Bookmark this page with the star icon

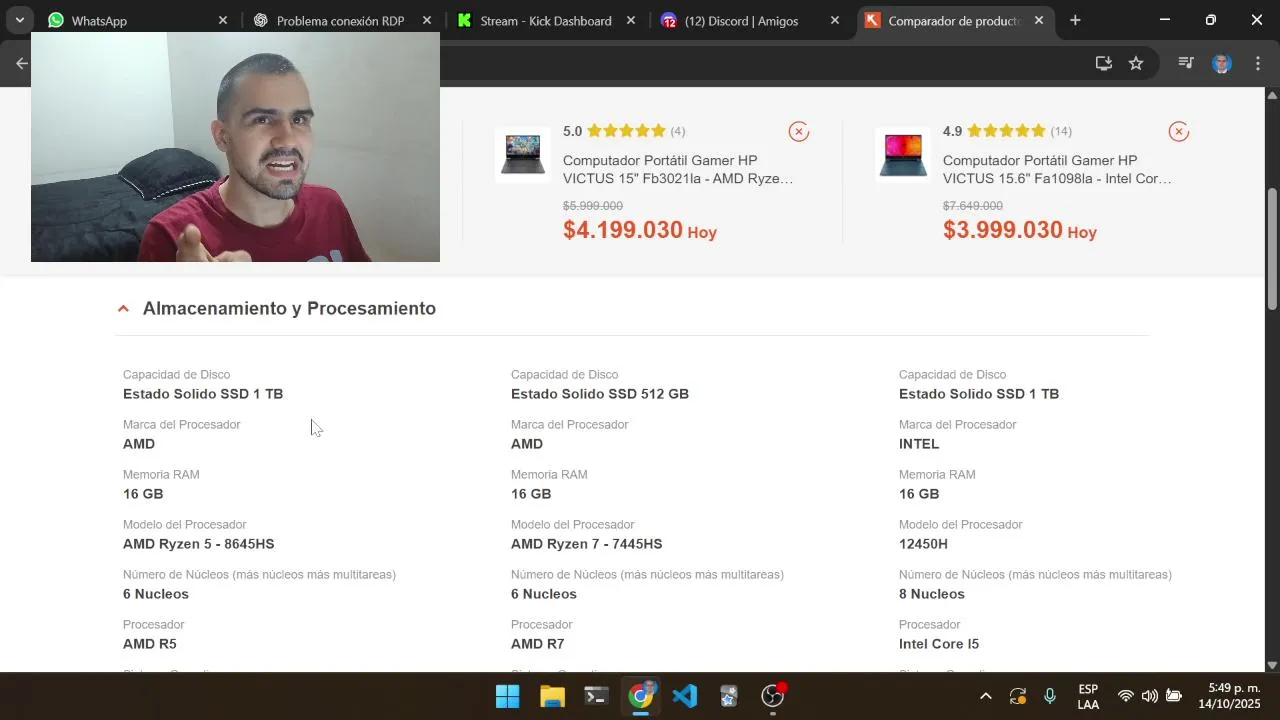tap(1136, 63)
